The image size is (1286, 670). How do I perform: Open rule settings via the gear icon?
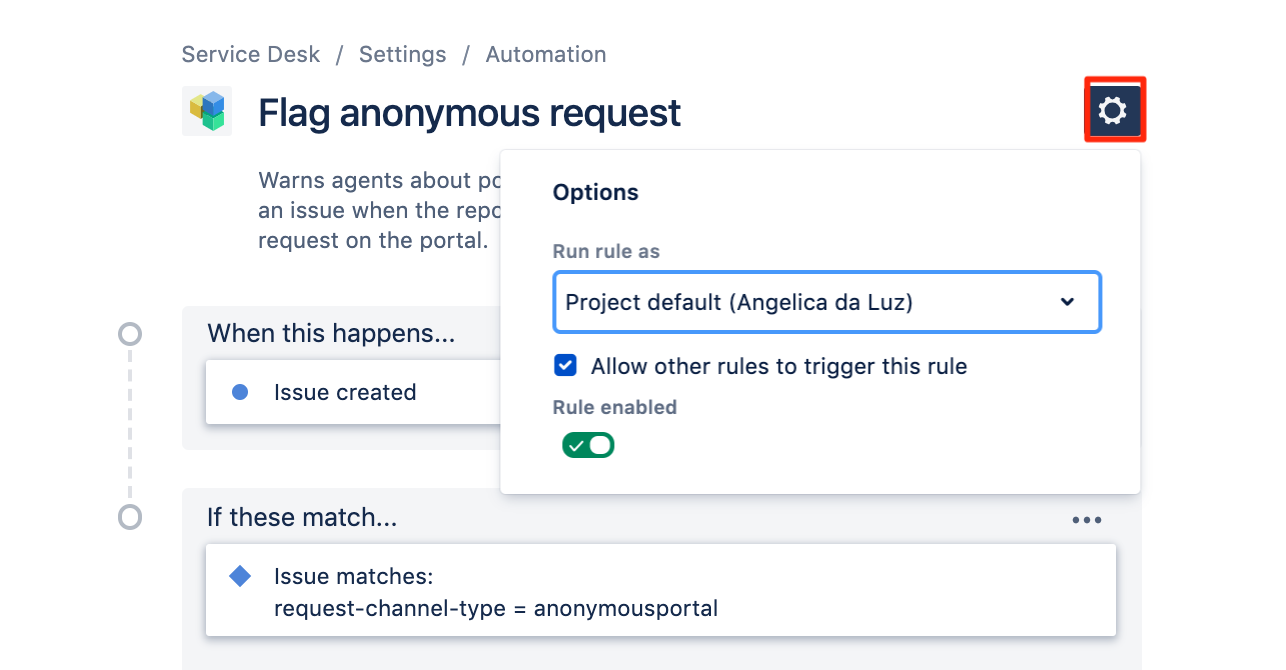pyautogui.click(x=1113, y=112)
